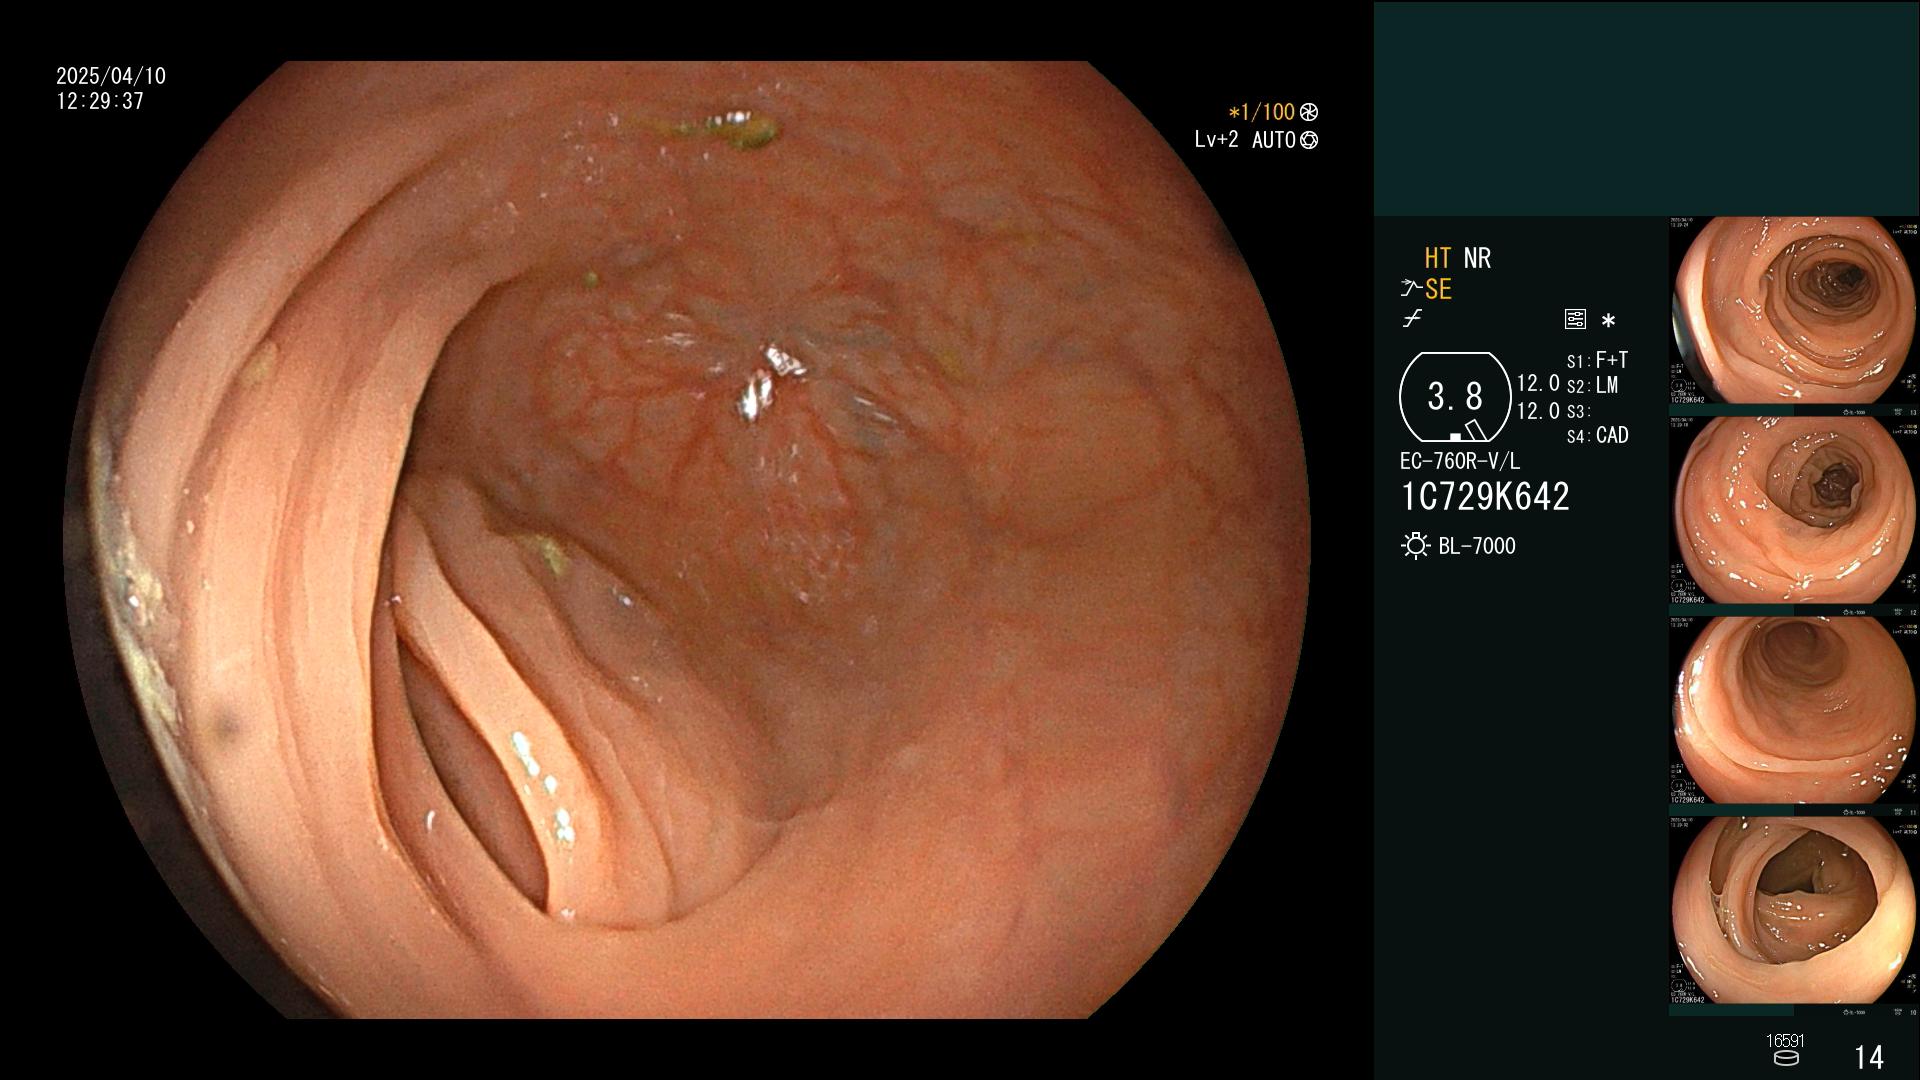Select the NR noise reduction label
Image resolution: width=1920 pixels, height=1080 pixels.
click(x=1477, y=258)
